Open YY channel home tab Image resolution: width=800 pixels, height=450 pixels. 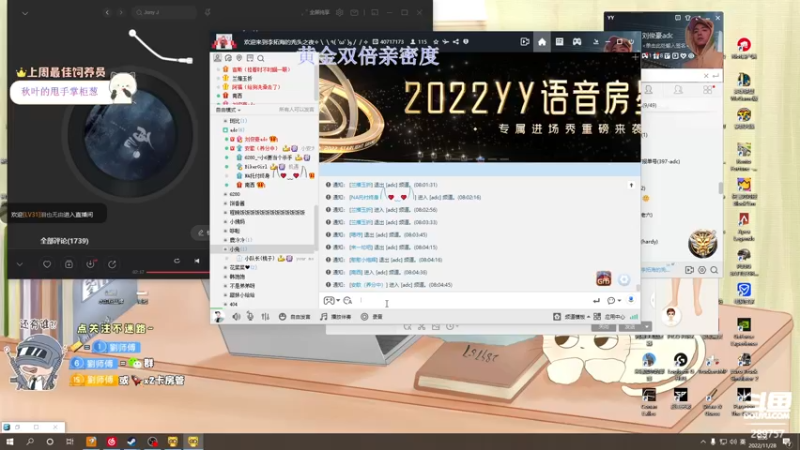click(542, 42)
